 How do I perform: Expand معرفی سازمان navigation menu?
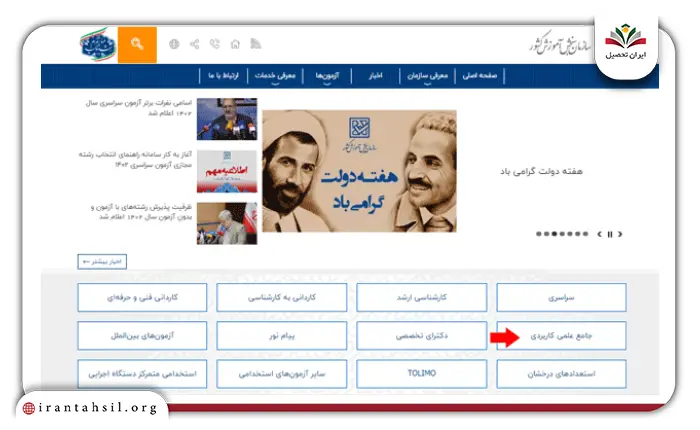click(x=427, y=76)
